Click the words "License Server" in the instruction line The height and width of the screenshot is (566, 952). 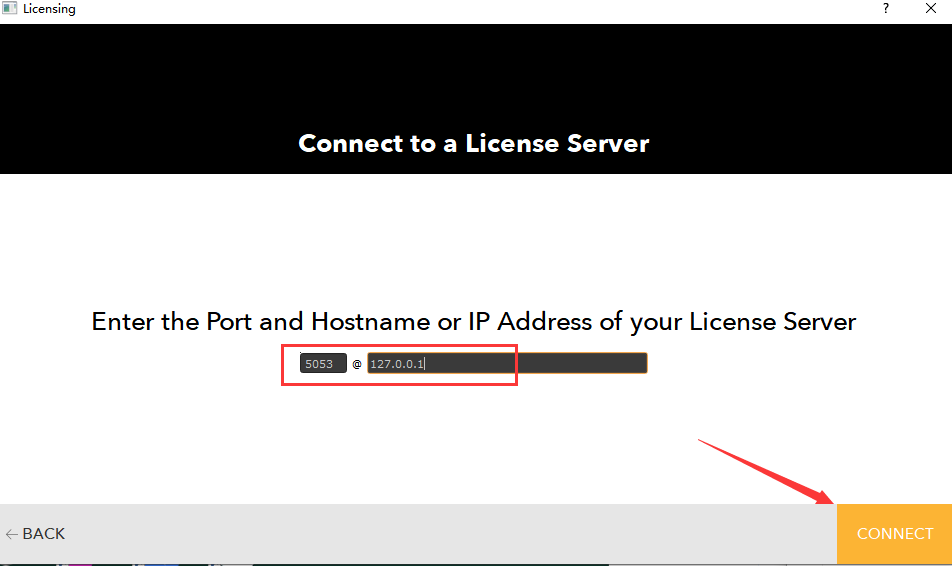773,322
